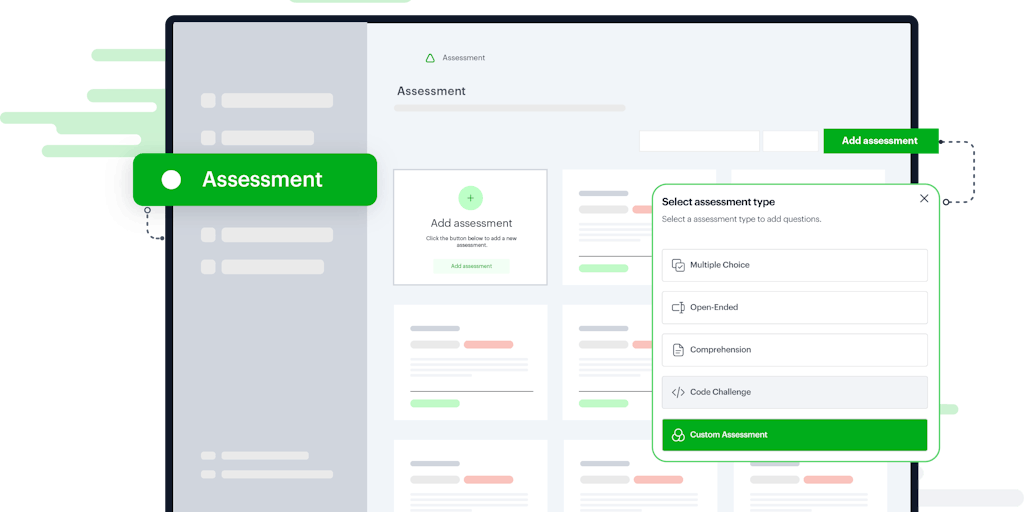
Task: Click the Comprehension document icon
Action: point(678,350)
